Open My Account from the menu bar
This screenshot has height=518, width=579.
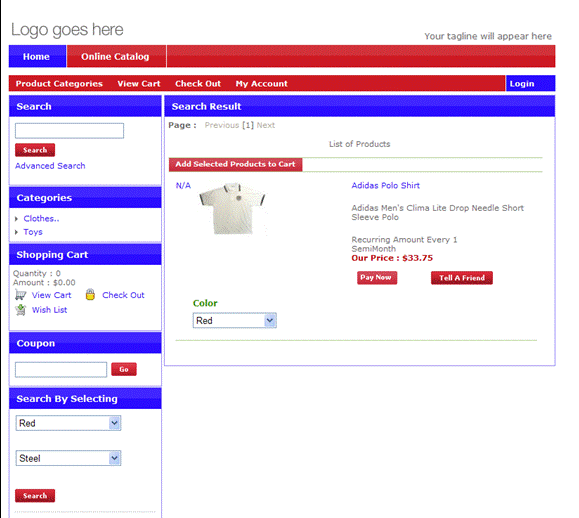tap(261, 84)
